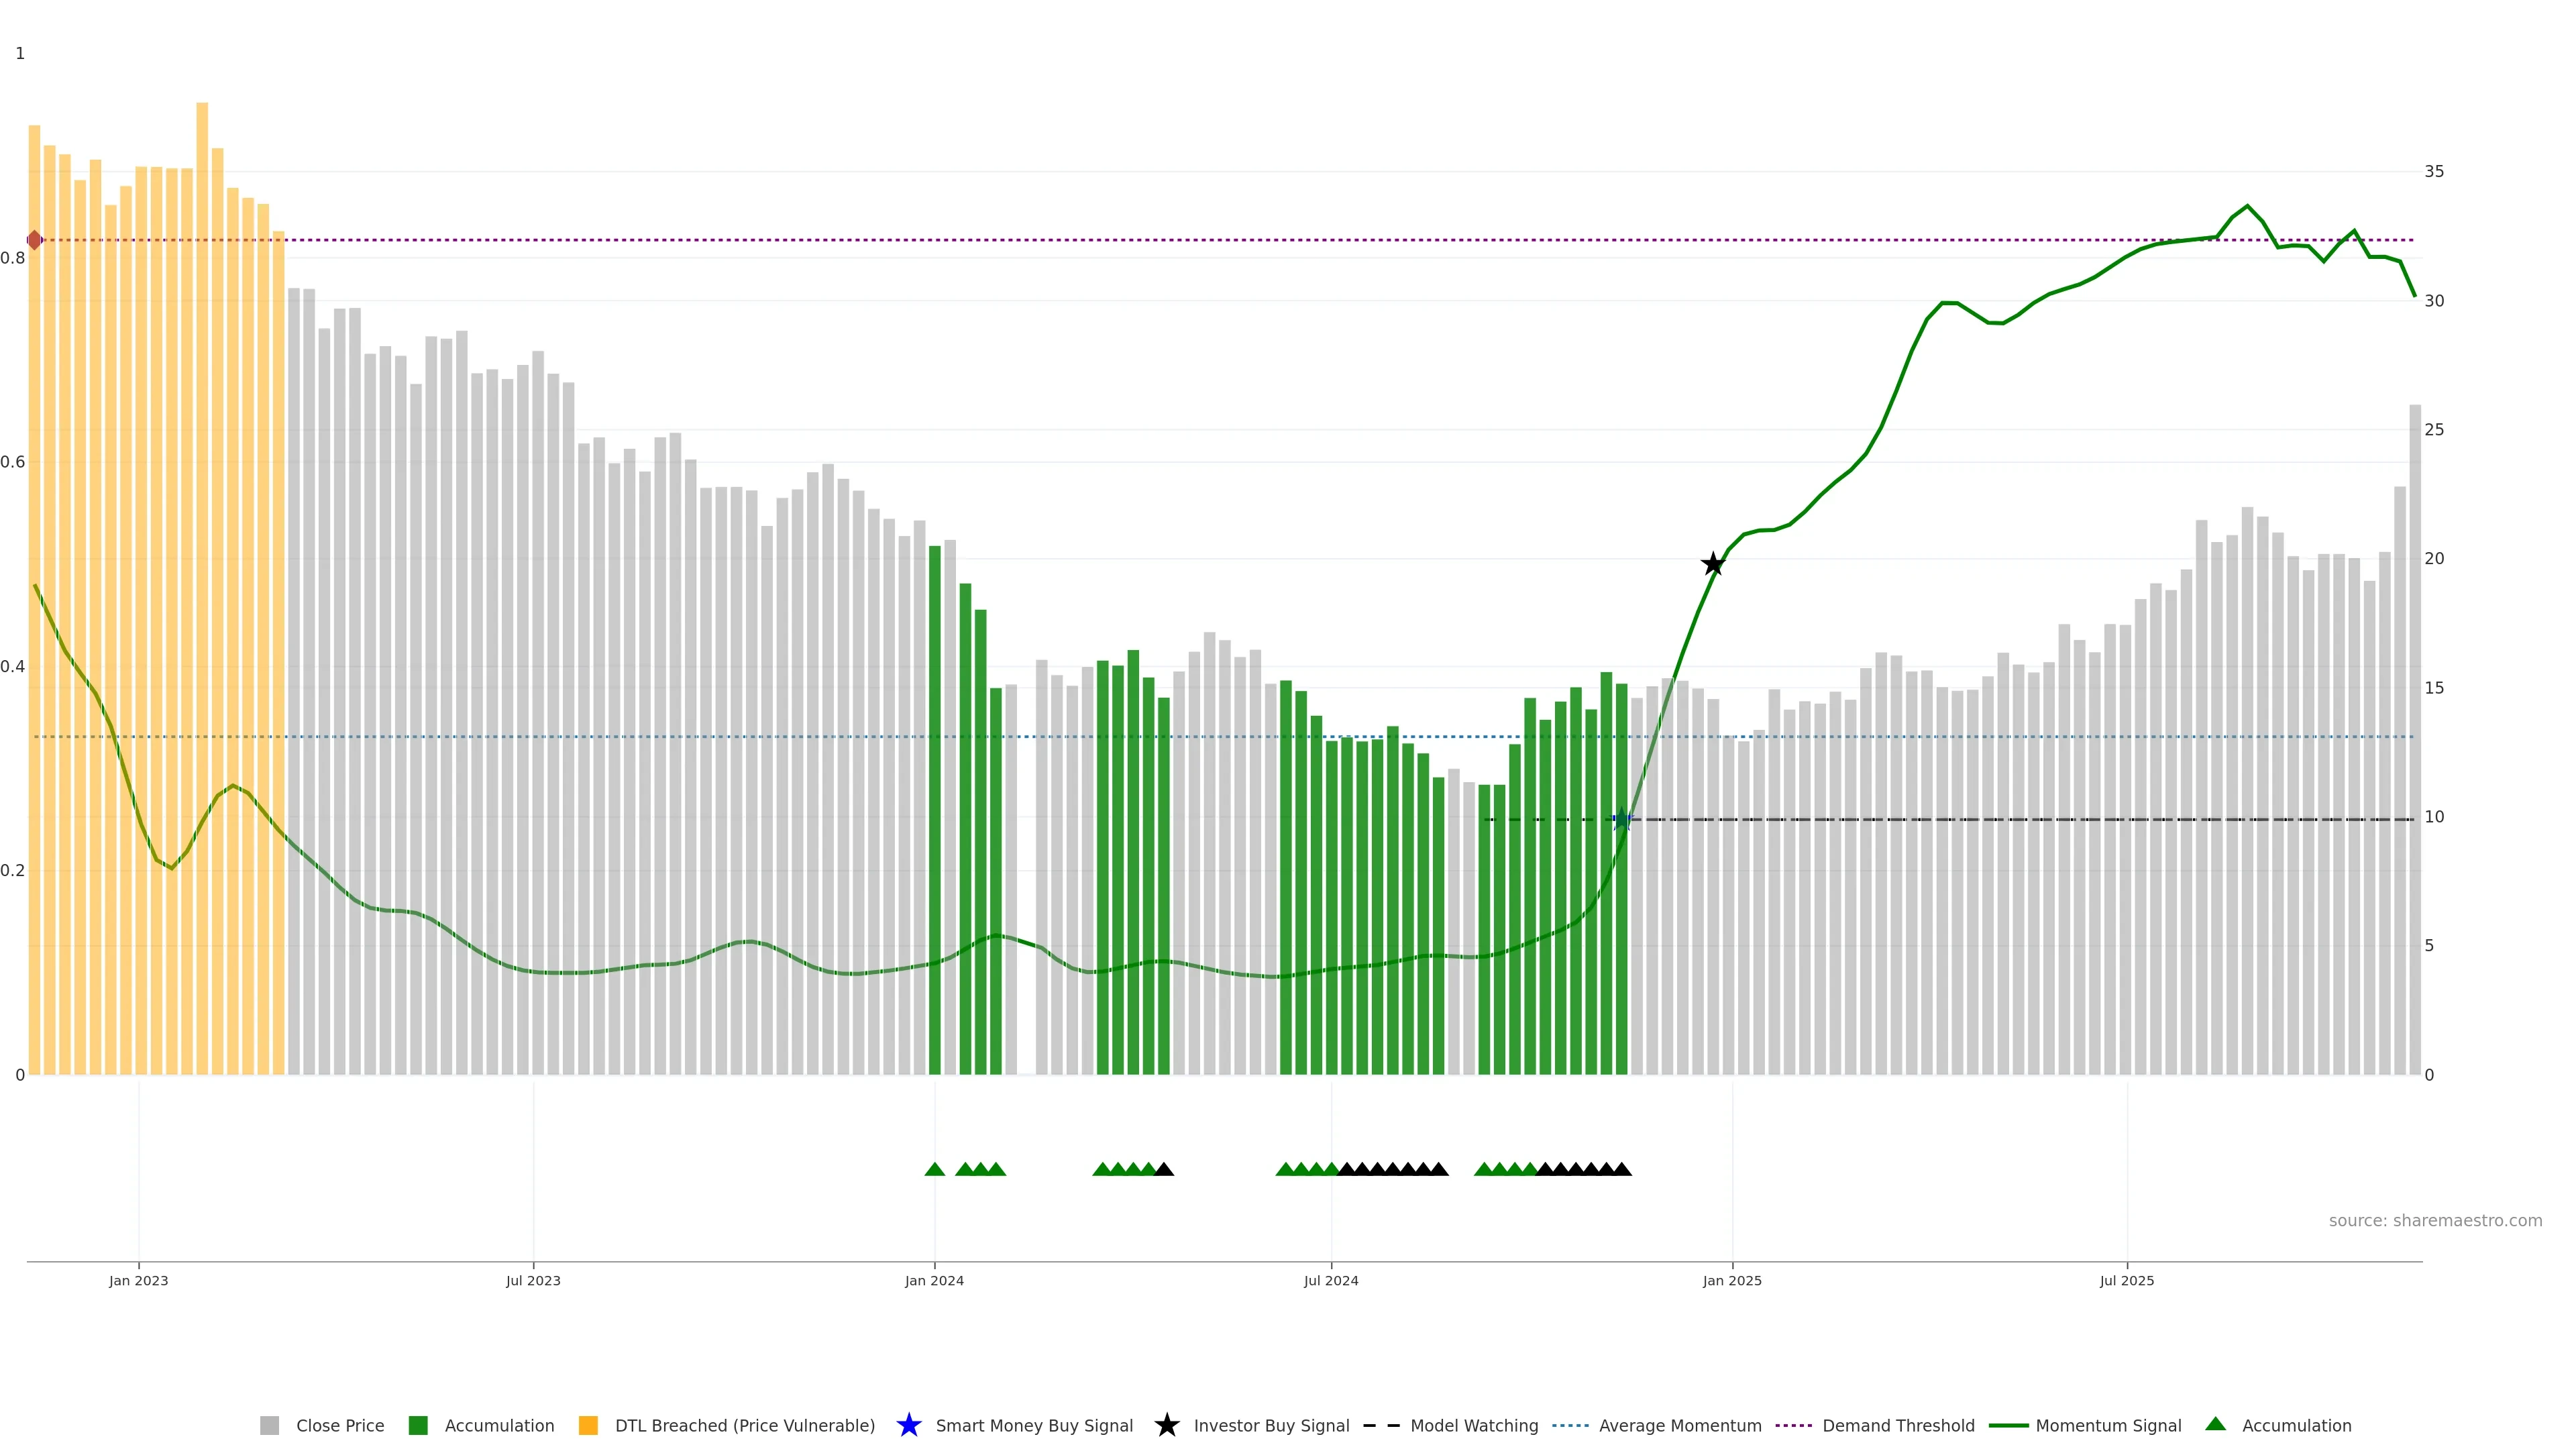2576x1449 pixels.
Task: Toggle Demand Threshold legend entry
Action: click(x=1898, y=1426)
